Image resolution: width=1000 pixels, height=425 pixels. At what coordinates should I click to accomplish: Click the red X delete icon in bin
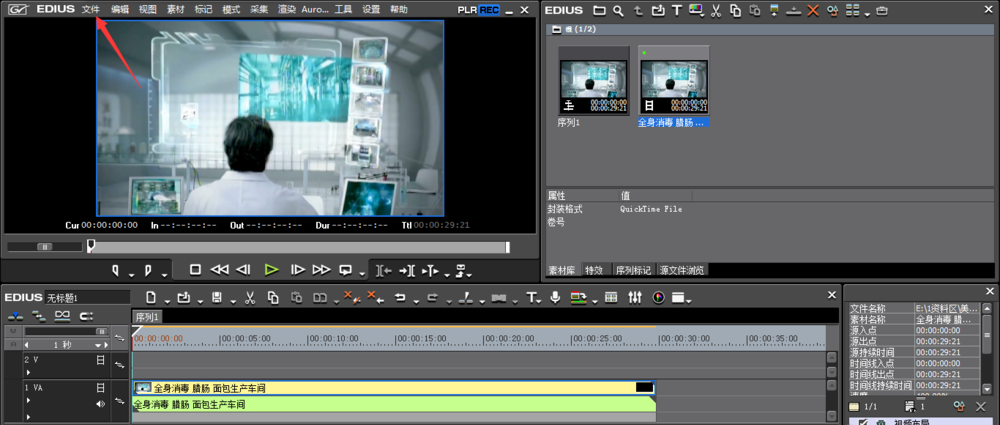point(812,10)
